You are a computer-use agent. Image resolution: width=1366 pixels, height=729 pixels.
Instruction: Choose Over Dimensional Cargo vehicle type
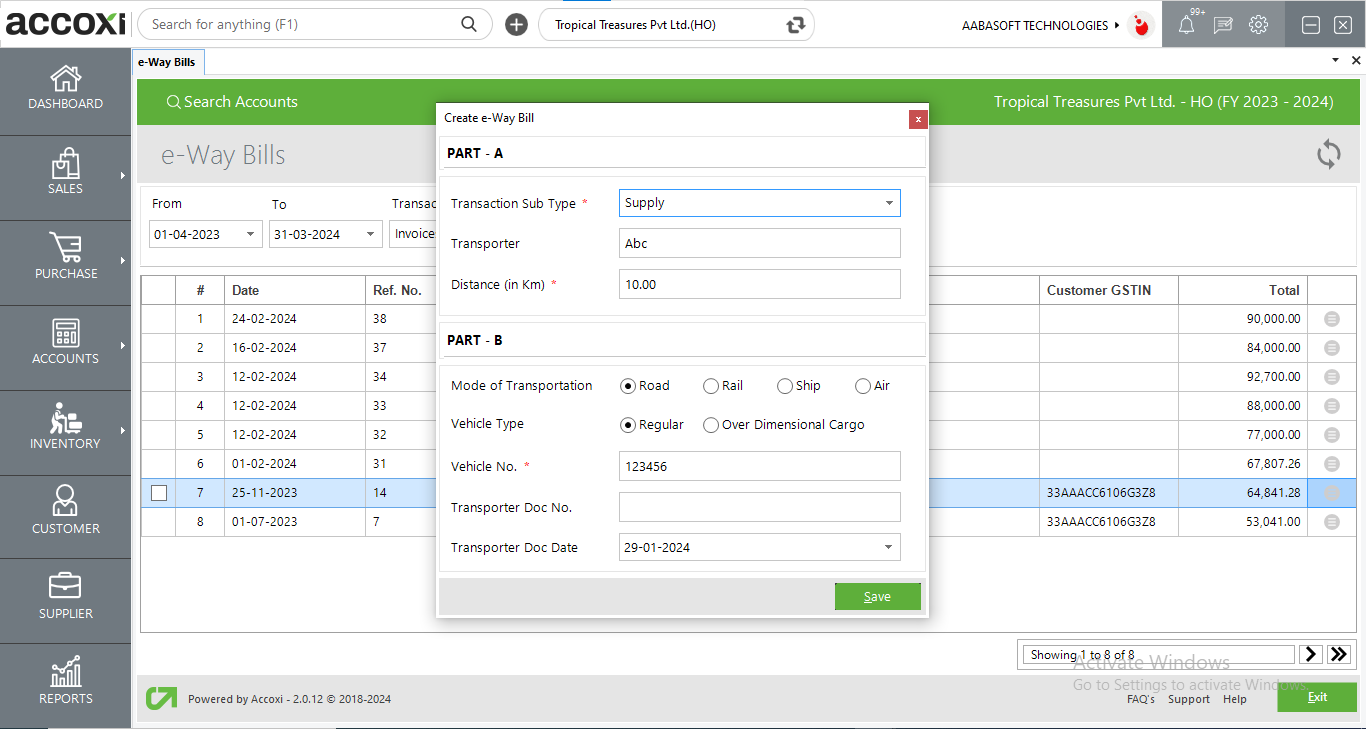(710, 424)
